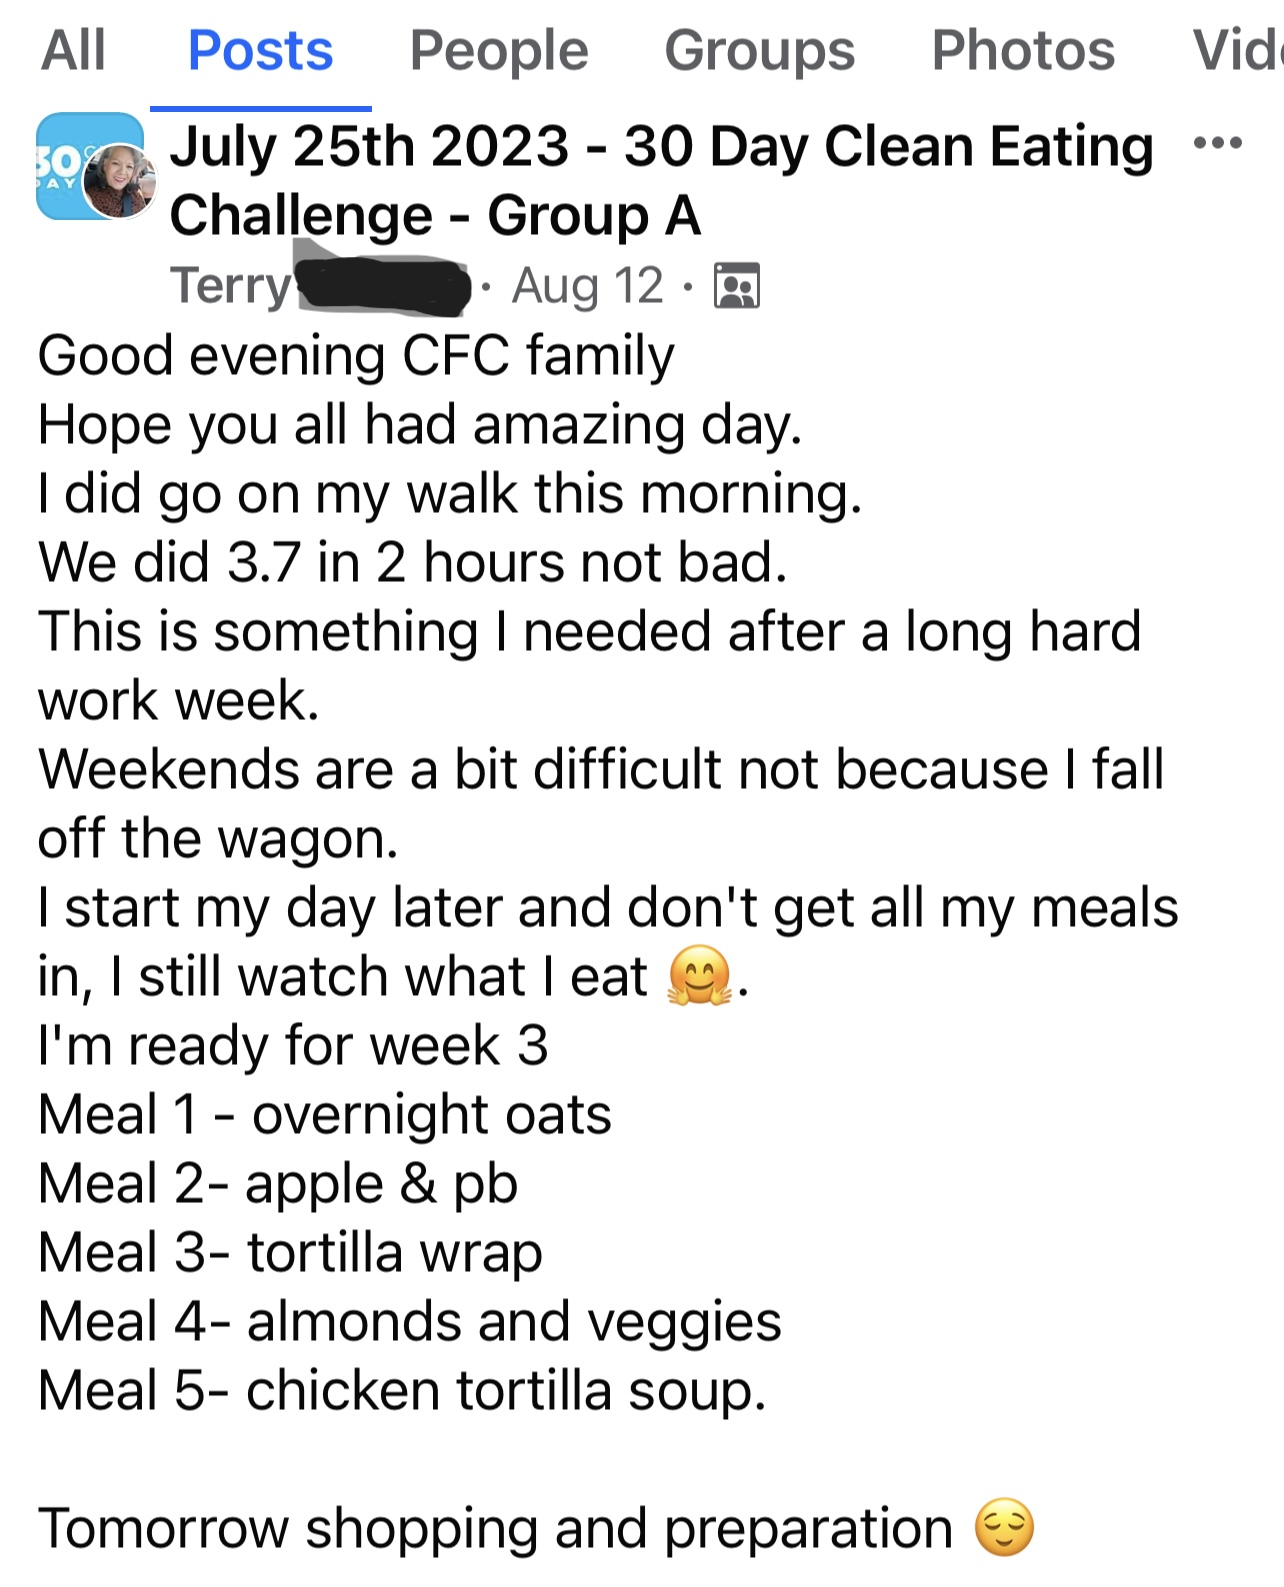Tap the "Meal 5- chicken tortilla soup" line
Image resolution: width=1284 pixels, height=1587 pixels.
[x=401, y=1391]
